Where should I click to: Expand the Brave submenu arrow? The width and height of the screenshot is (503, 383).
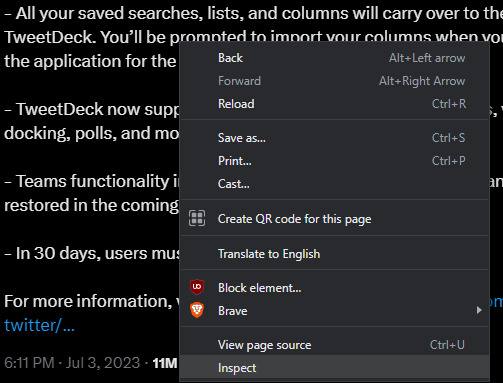479,310
